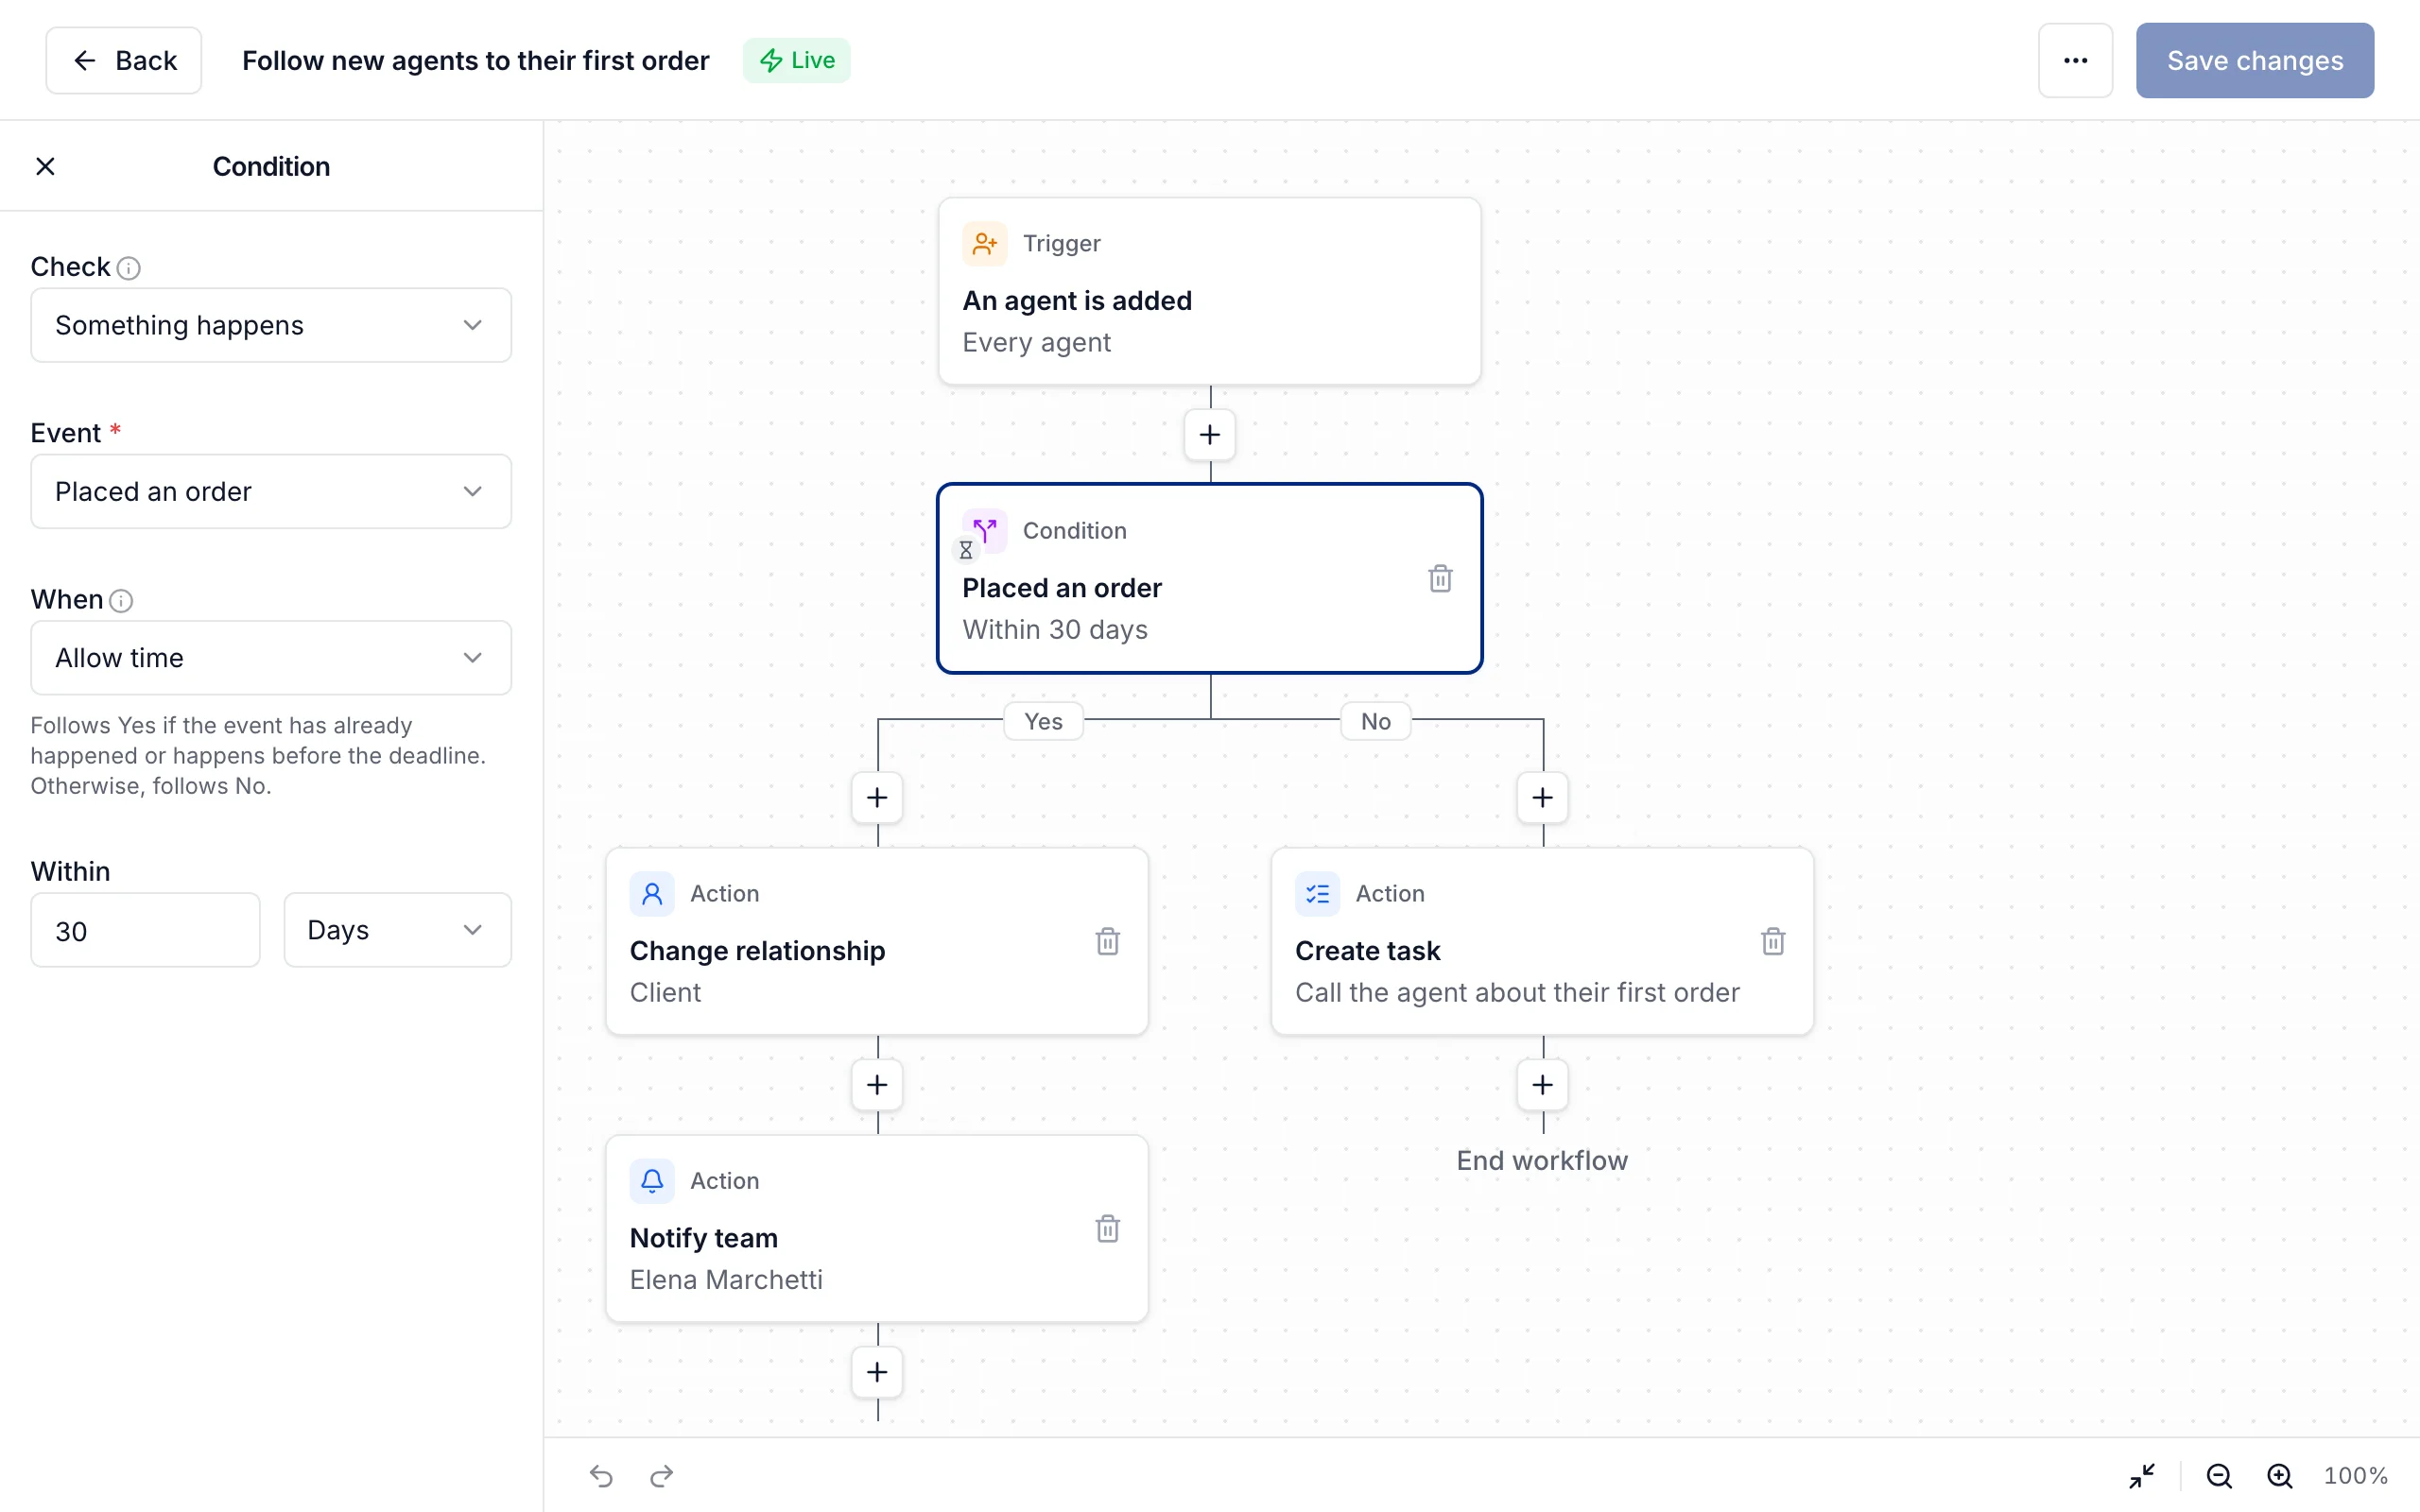Add a step on the Yes branch
Viewport: 2420px width, 1512px height.
(877, 797)
